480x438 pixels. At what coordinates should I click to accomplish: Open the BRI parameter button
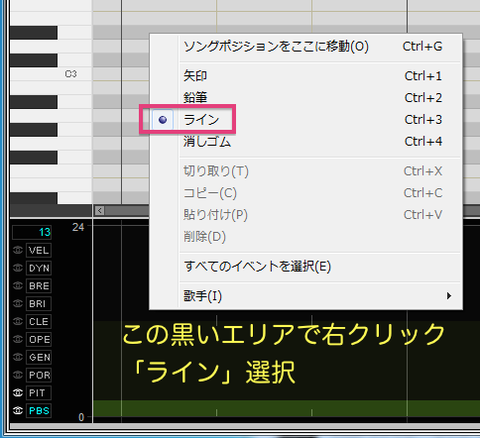coord(39,304)
